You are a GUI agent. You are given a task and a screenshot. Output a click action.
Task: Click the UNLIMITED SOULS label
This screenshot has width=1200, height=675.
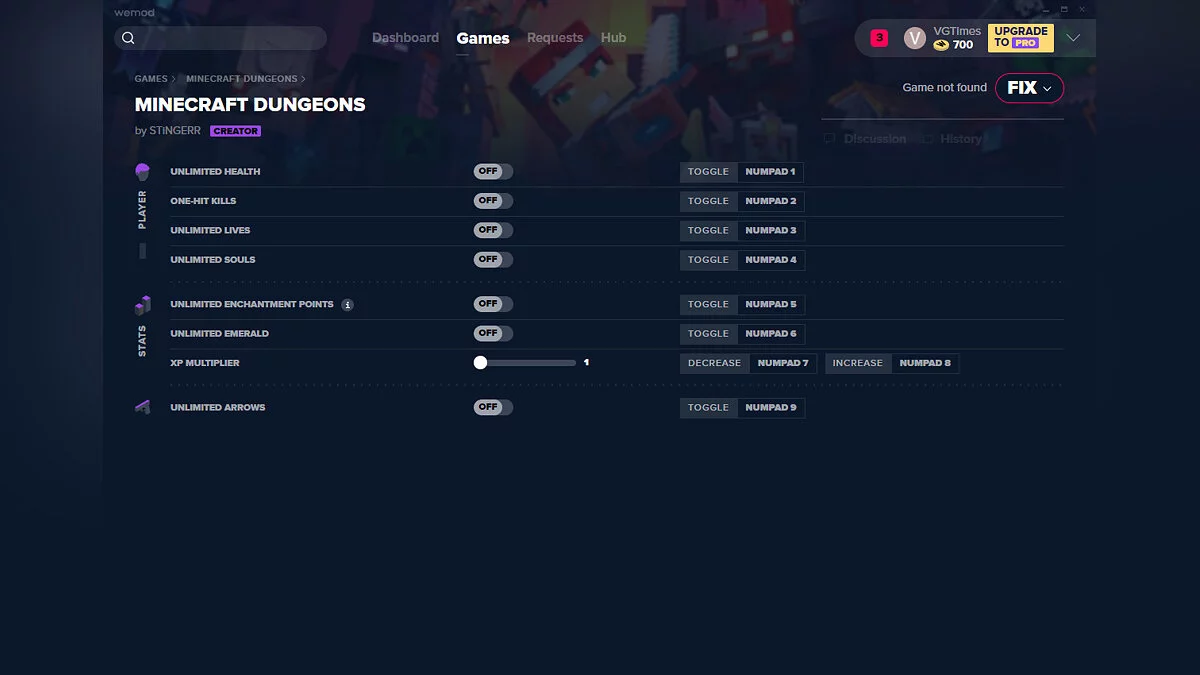(x=213, y=259)
